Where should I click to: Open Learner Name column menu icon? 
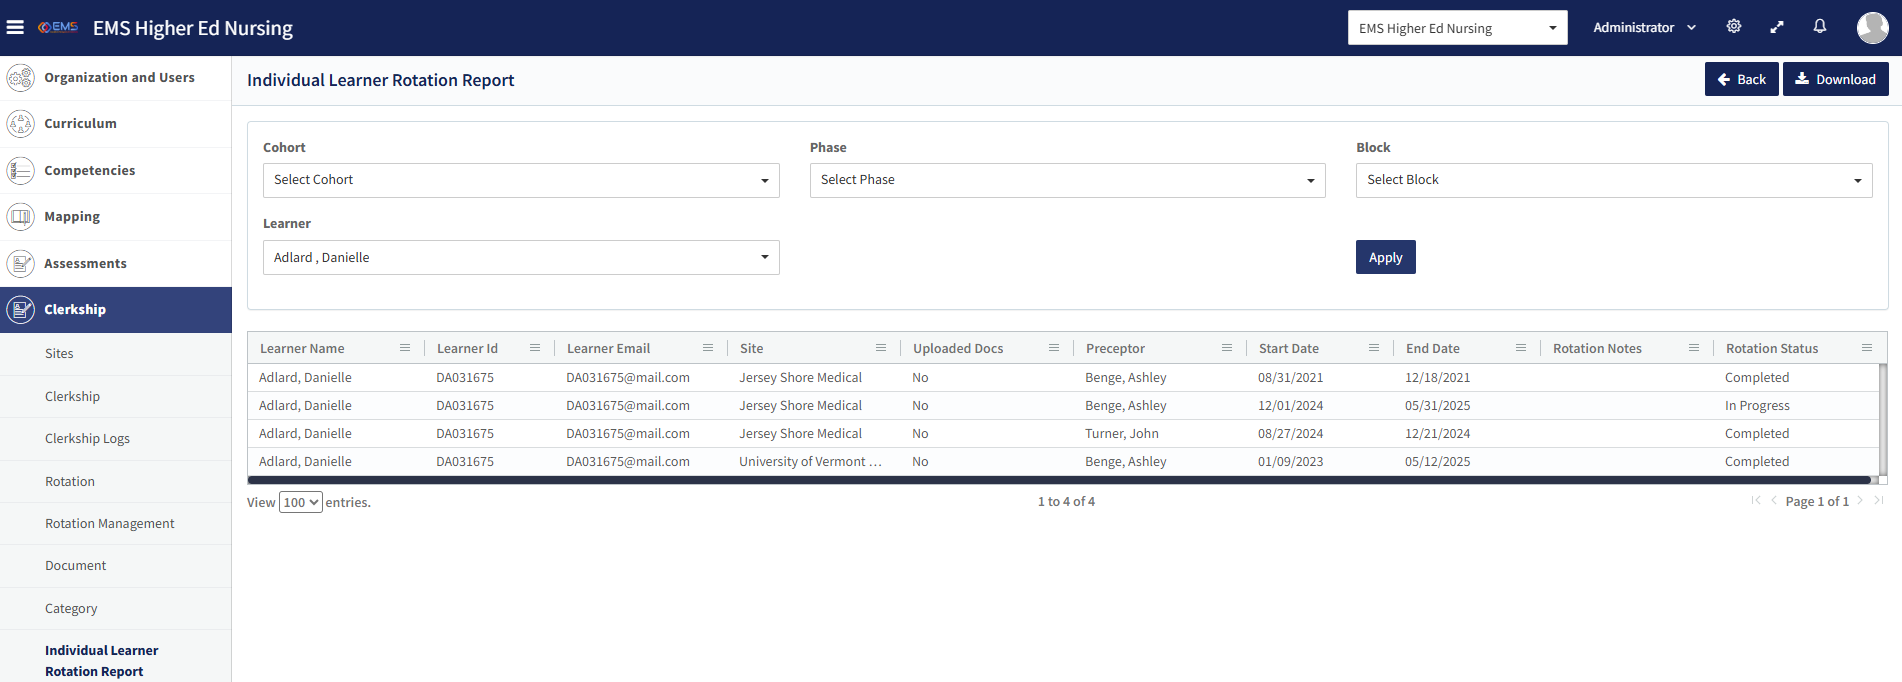pyautogui.click(x=405, y=348)
